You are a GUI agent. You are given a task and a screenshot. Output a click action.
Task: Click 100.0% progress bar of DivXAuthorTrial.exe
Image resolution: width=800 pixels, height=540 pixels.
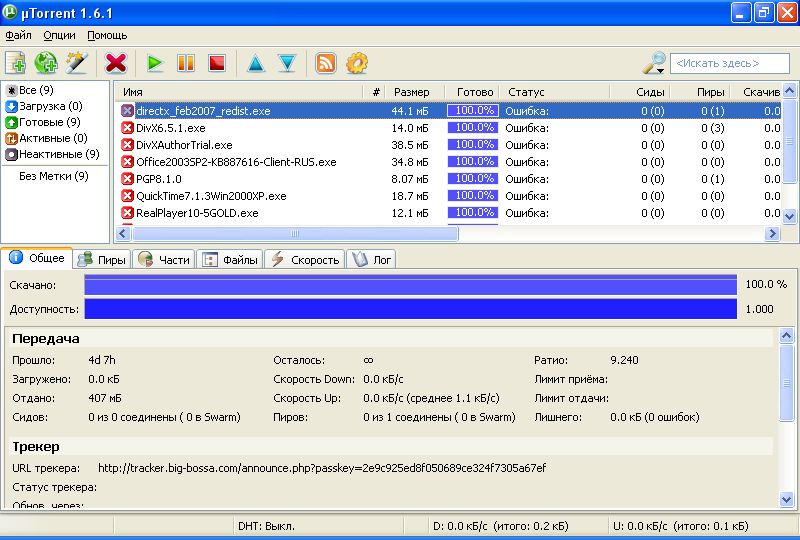[473, 144]
